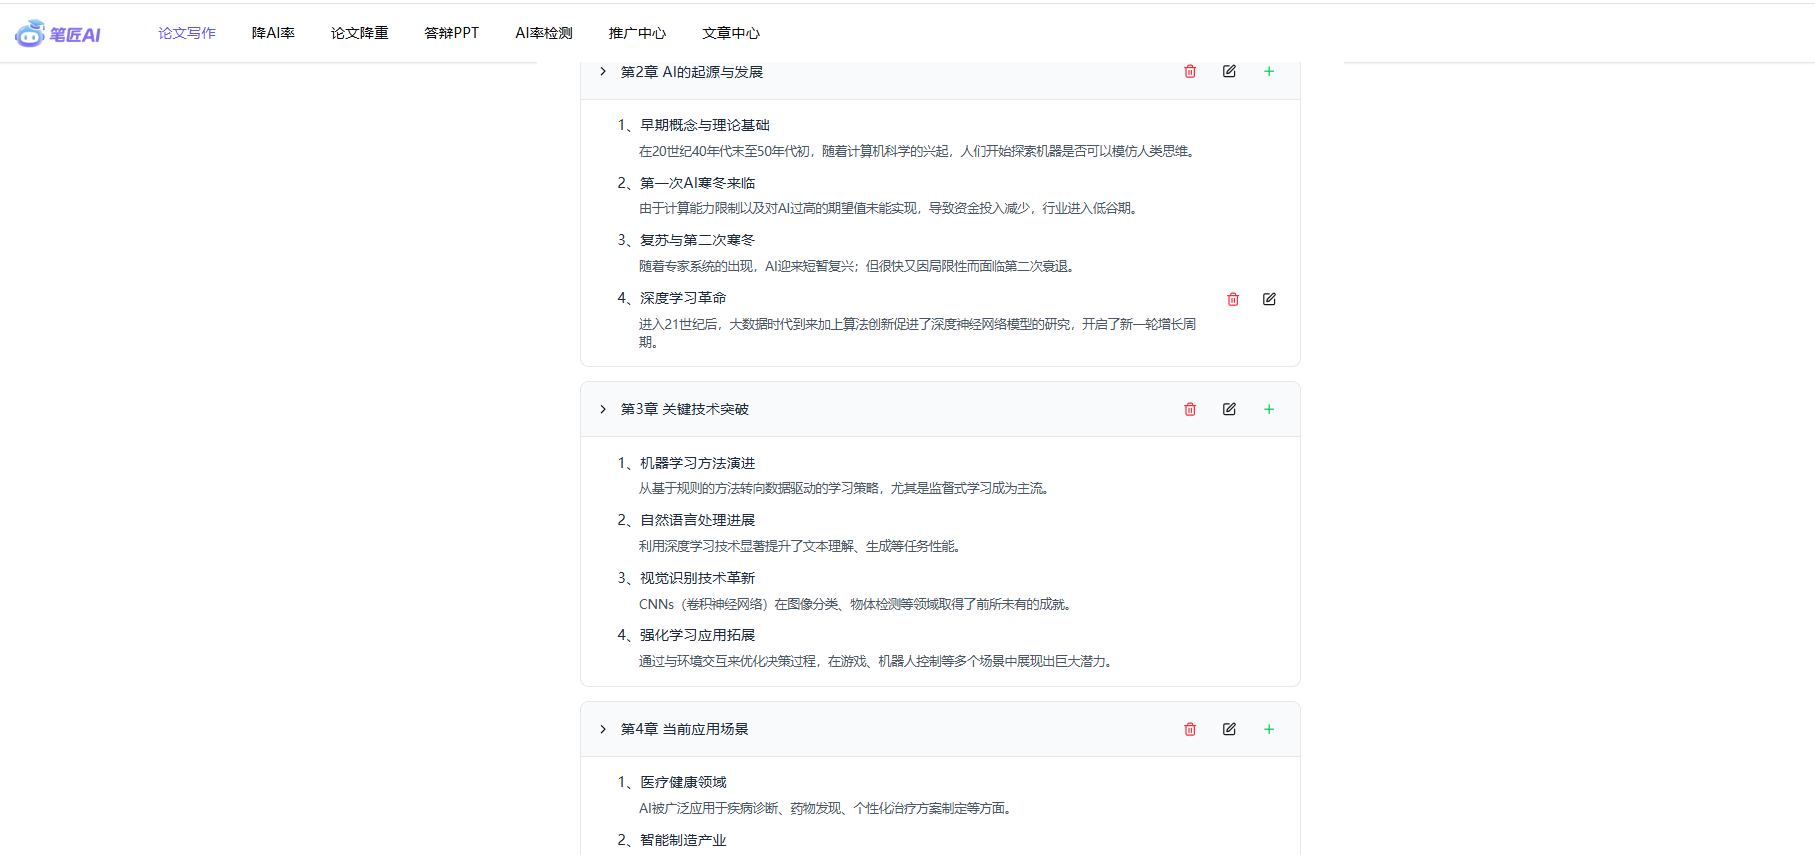1815x855 pixels.
Task: Open 文章中心 page
Action: 731,33
